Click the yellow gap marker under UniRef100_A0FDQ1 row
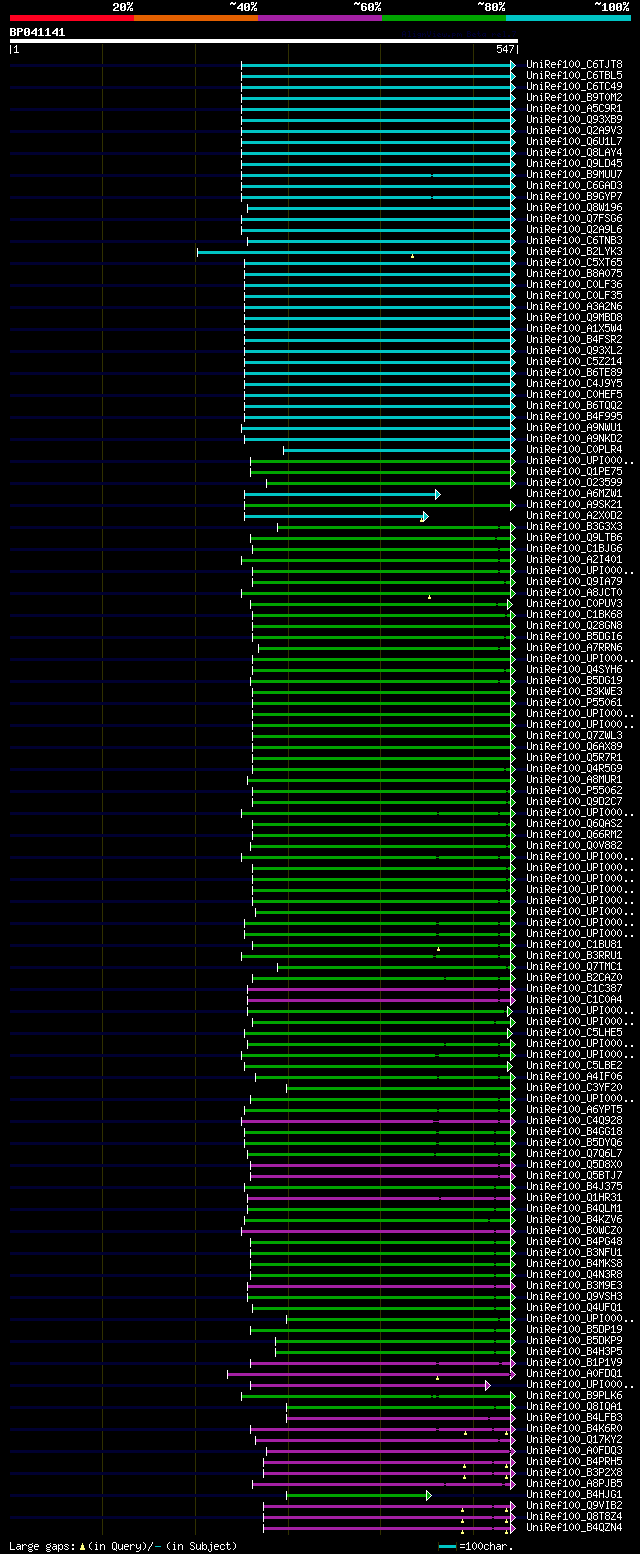Screen dimensions: 640x1554 click(x=437, y=1379)
